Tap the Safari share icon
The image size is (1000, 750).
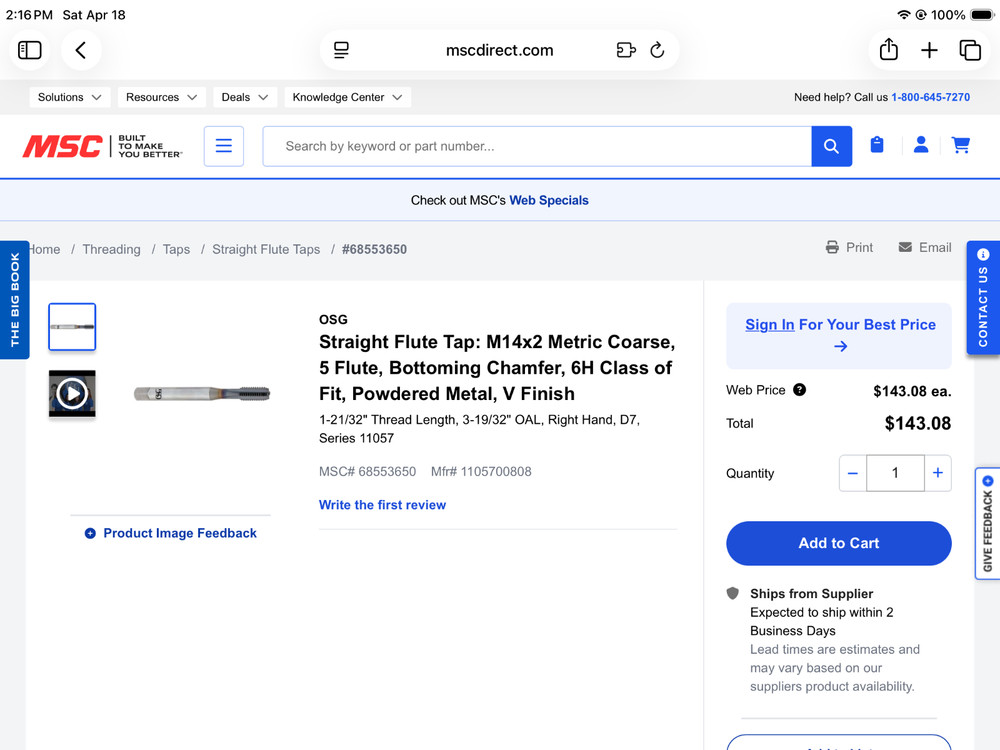888,50
